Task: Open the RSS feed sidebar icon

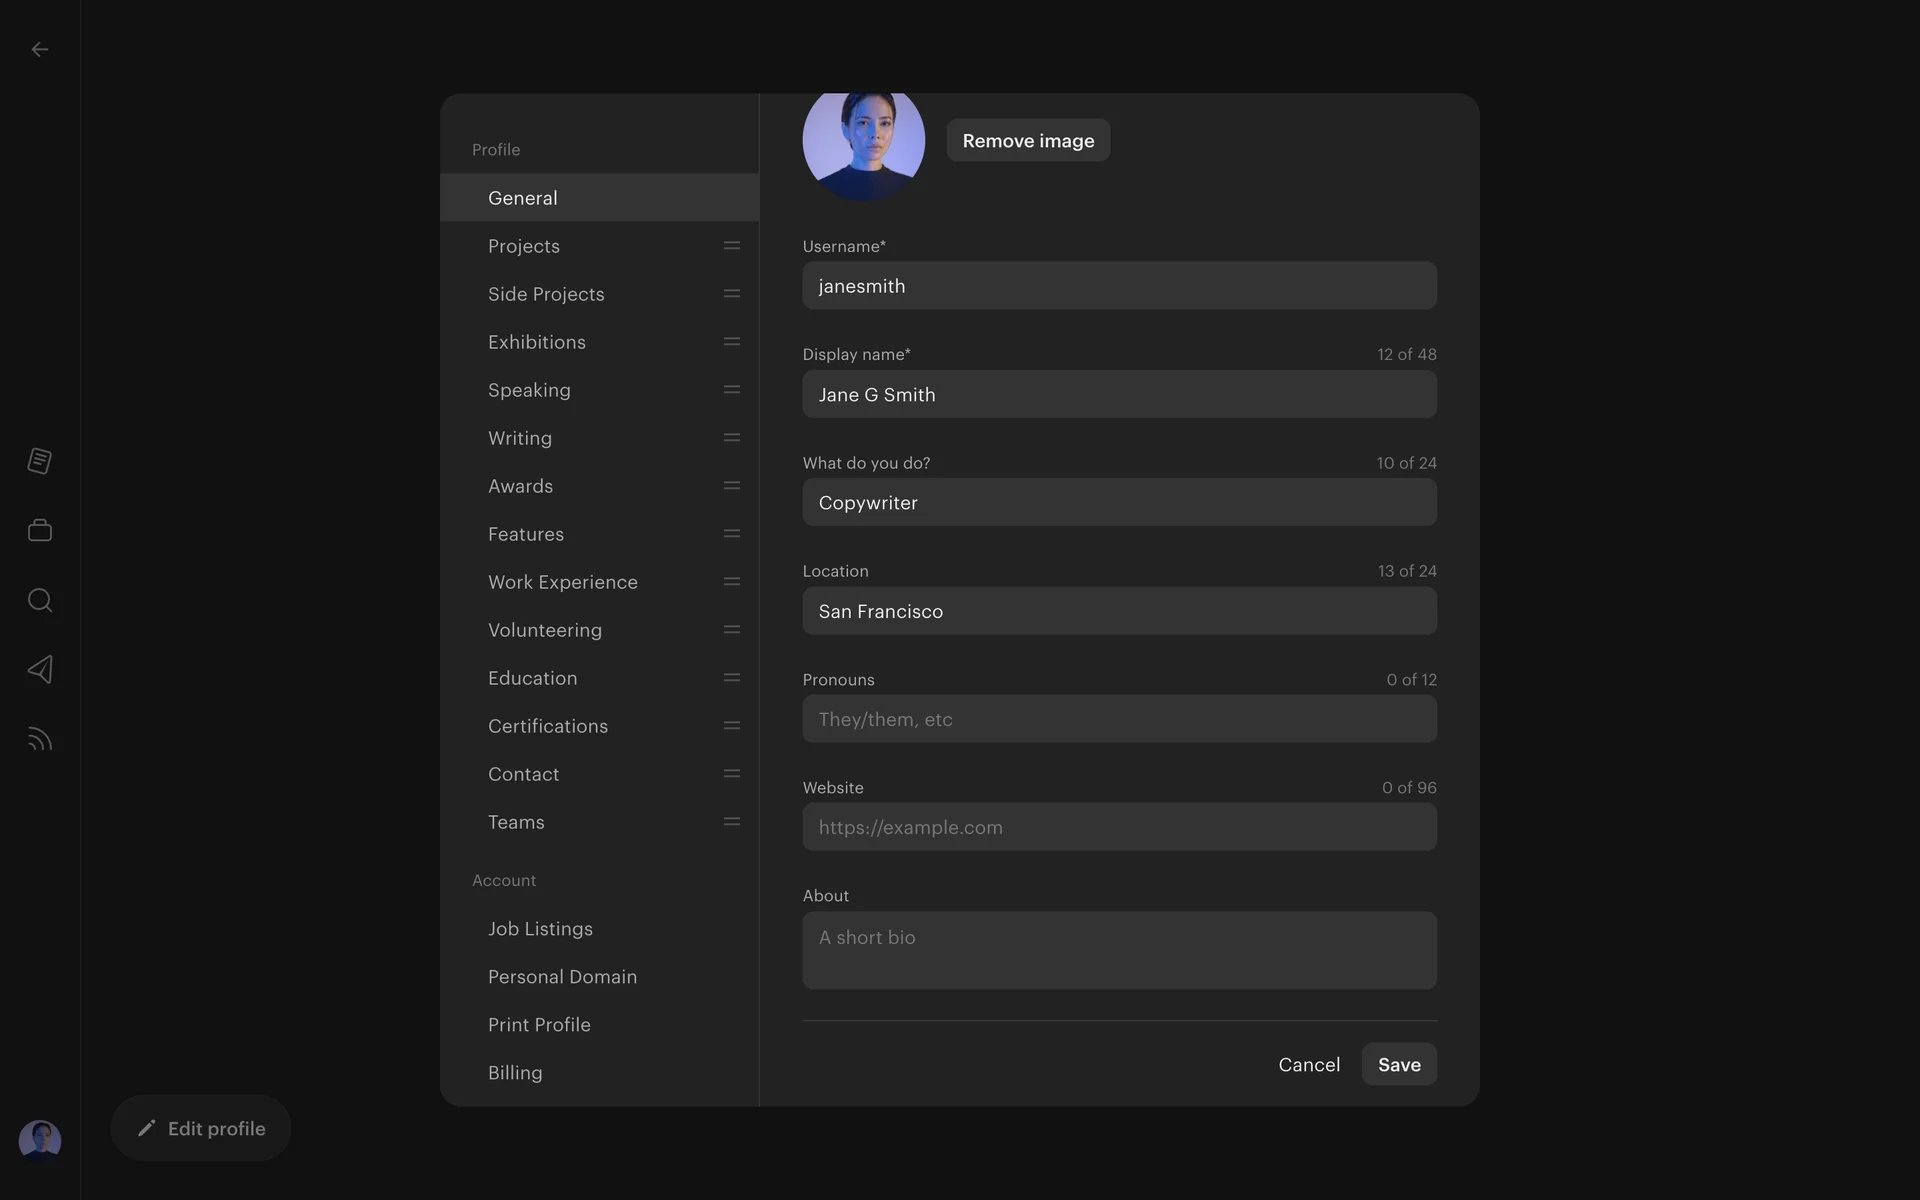Action: [x=40, y=739]
